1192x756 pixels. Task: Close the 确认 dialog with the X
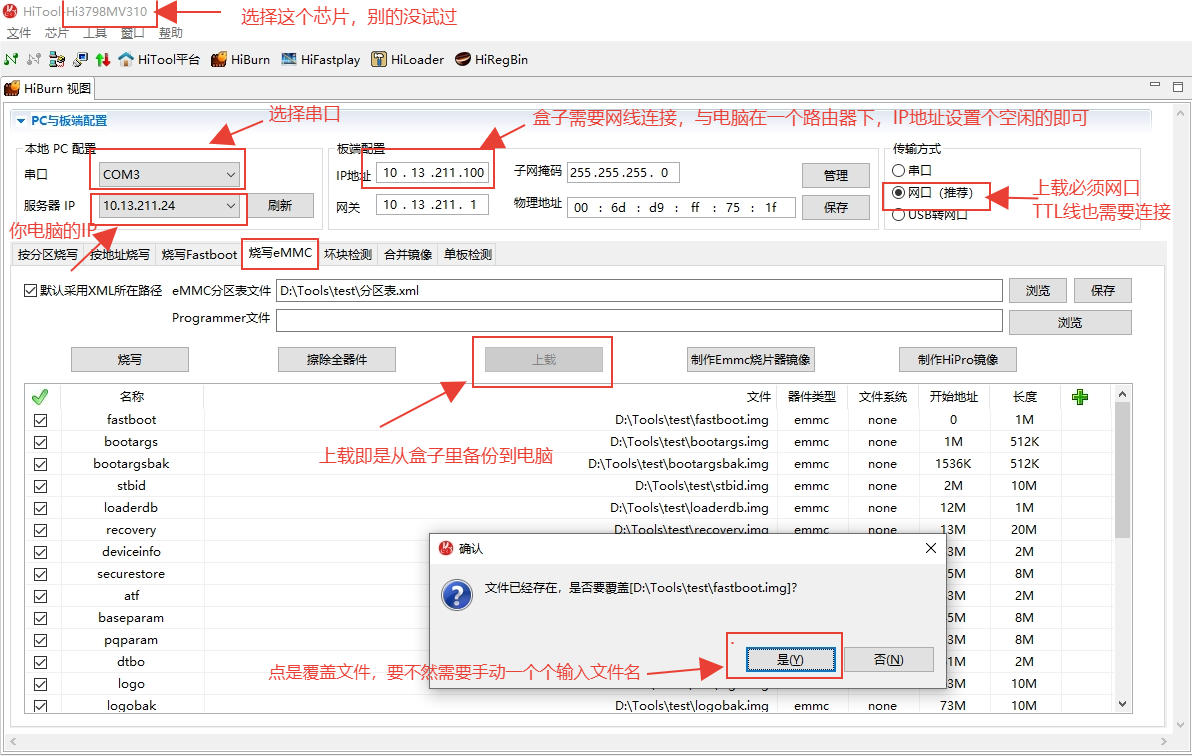click(930, 548)
